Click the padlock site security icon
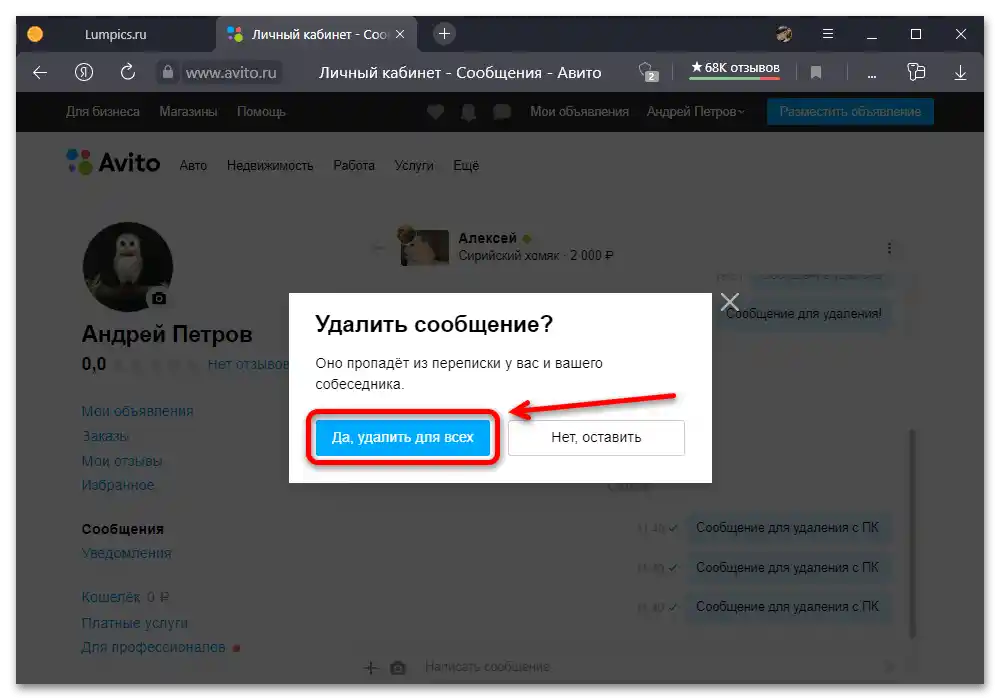 168,72
